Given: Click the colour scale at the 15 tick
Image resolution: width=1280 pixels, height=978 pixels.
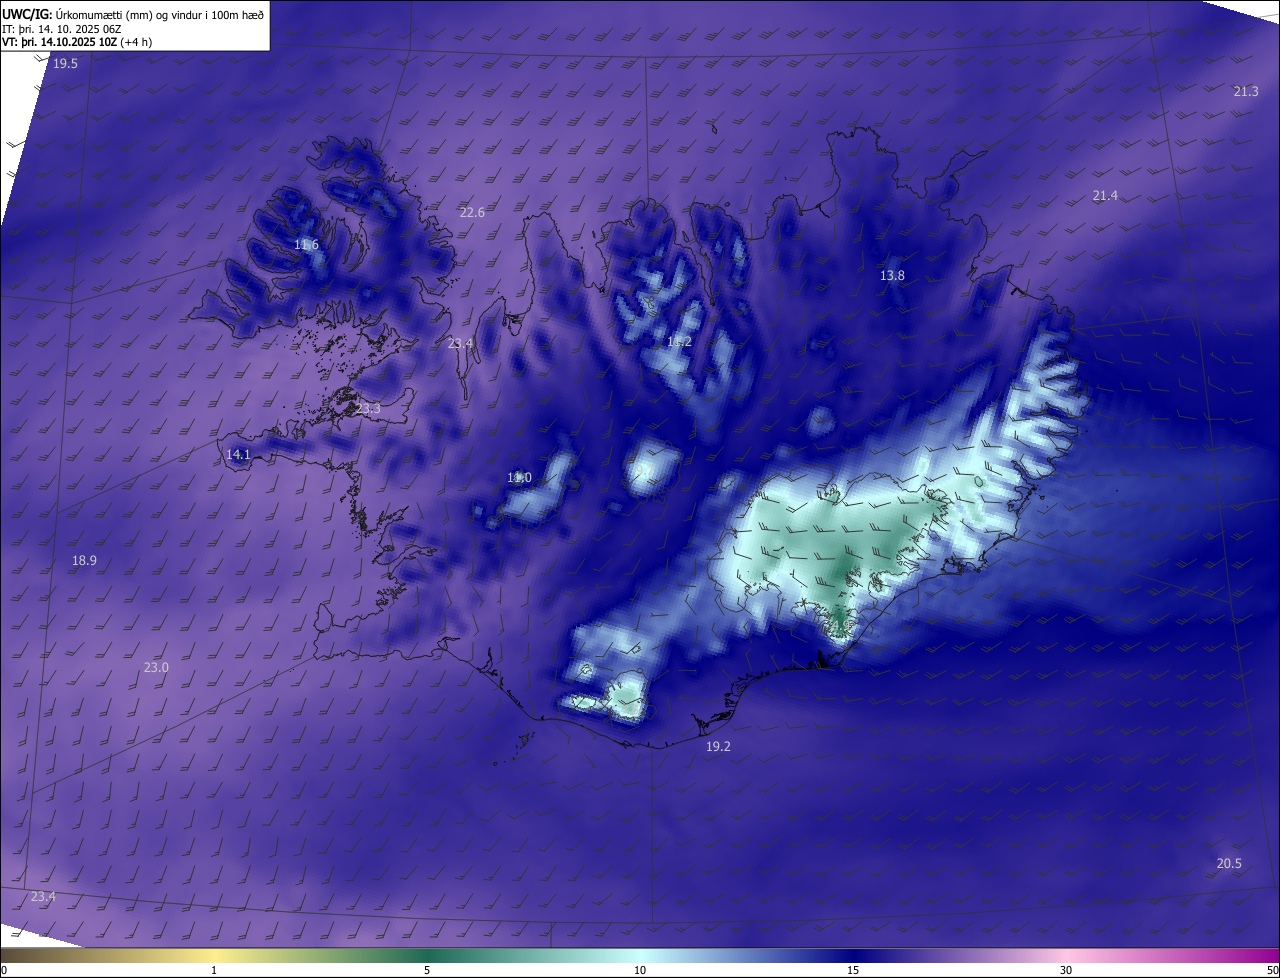Looking at the screenshot, I should 853,970.
